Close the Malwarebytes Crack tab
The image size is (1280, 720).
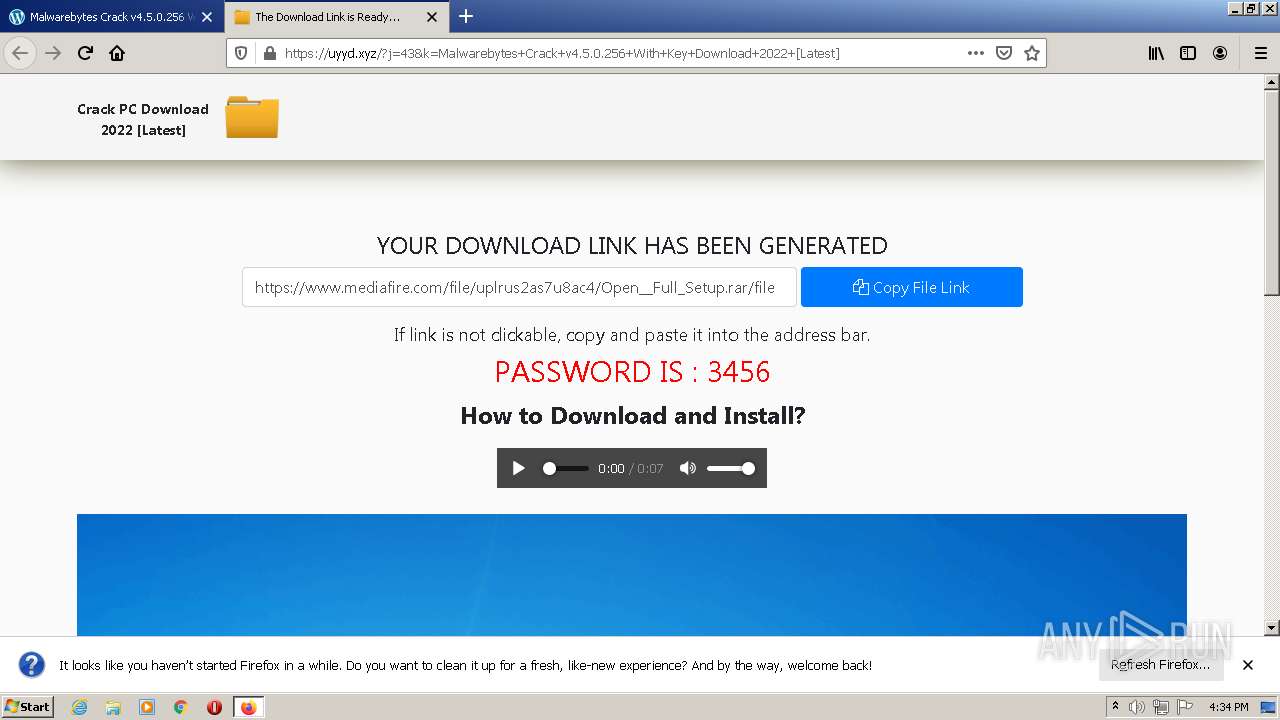click(x=207, y=17)
